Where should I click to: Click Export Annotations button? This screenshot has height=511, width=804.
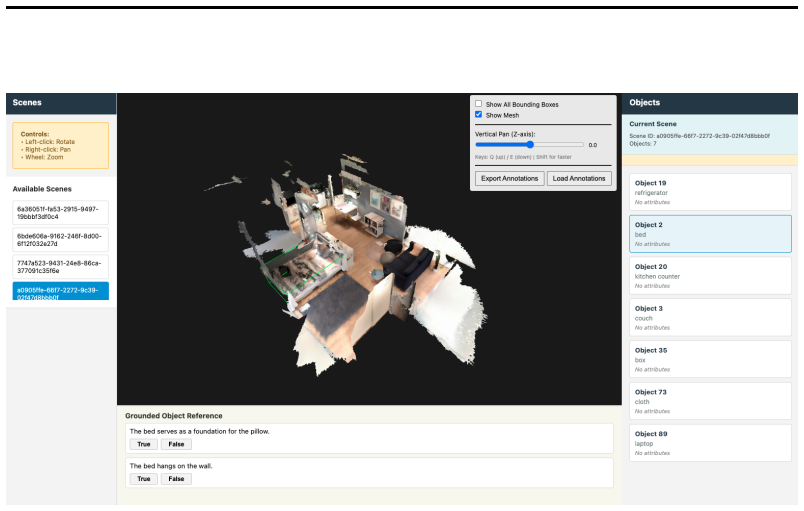[509, 178]
